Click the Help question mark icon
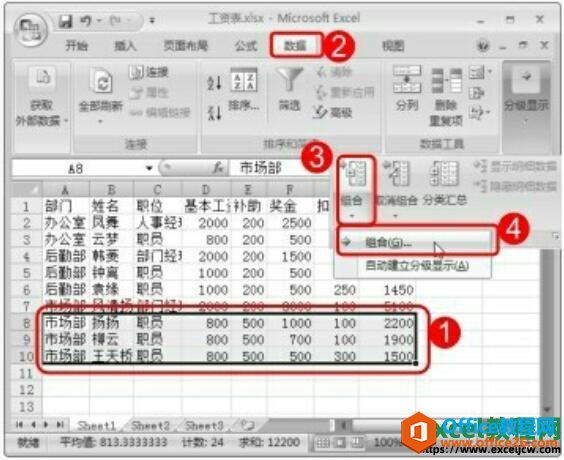Screen dimensions: 564x460 [484, 46]
